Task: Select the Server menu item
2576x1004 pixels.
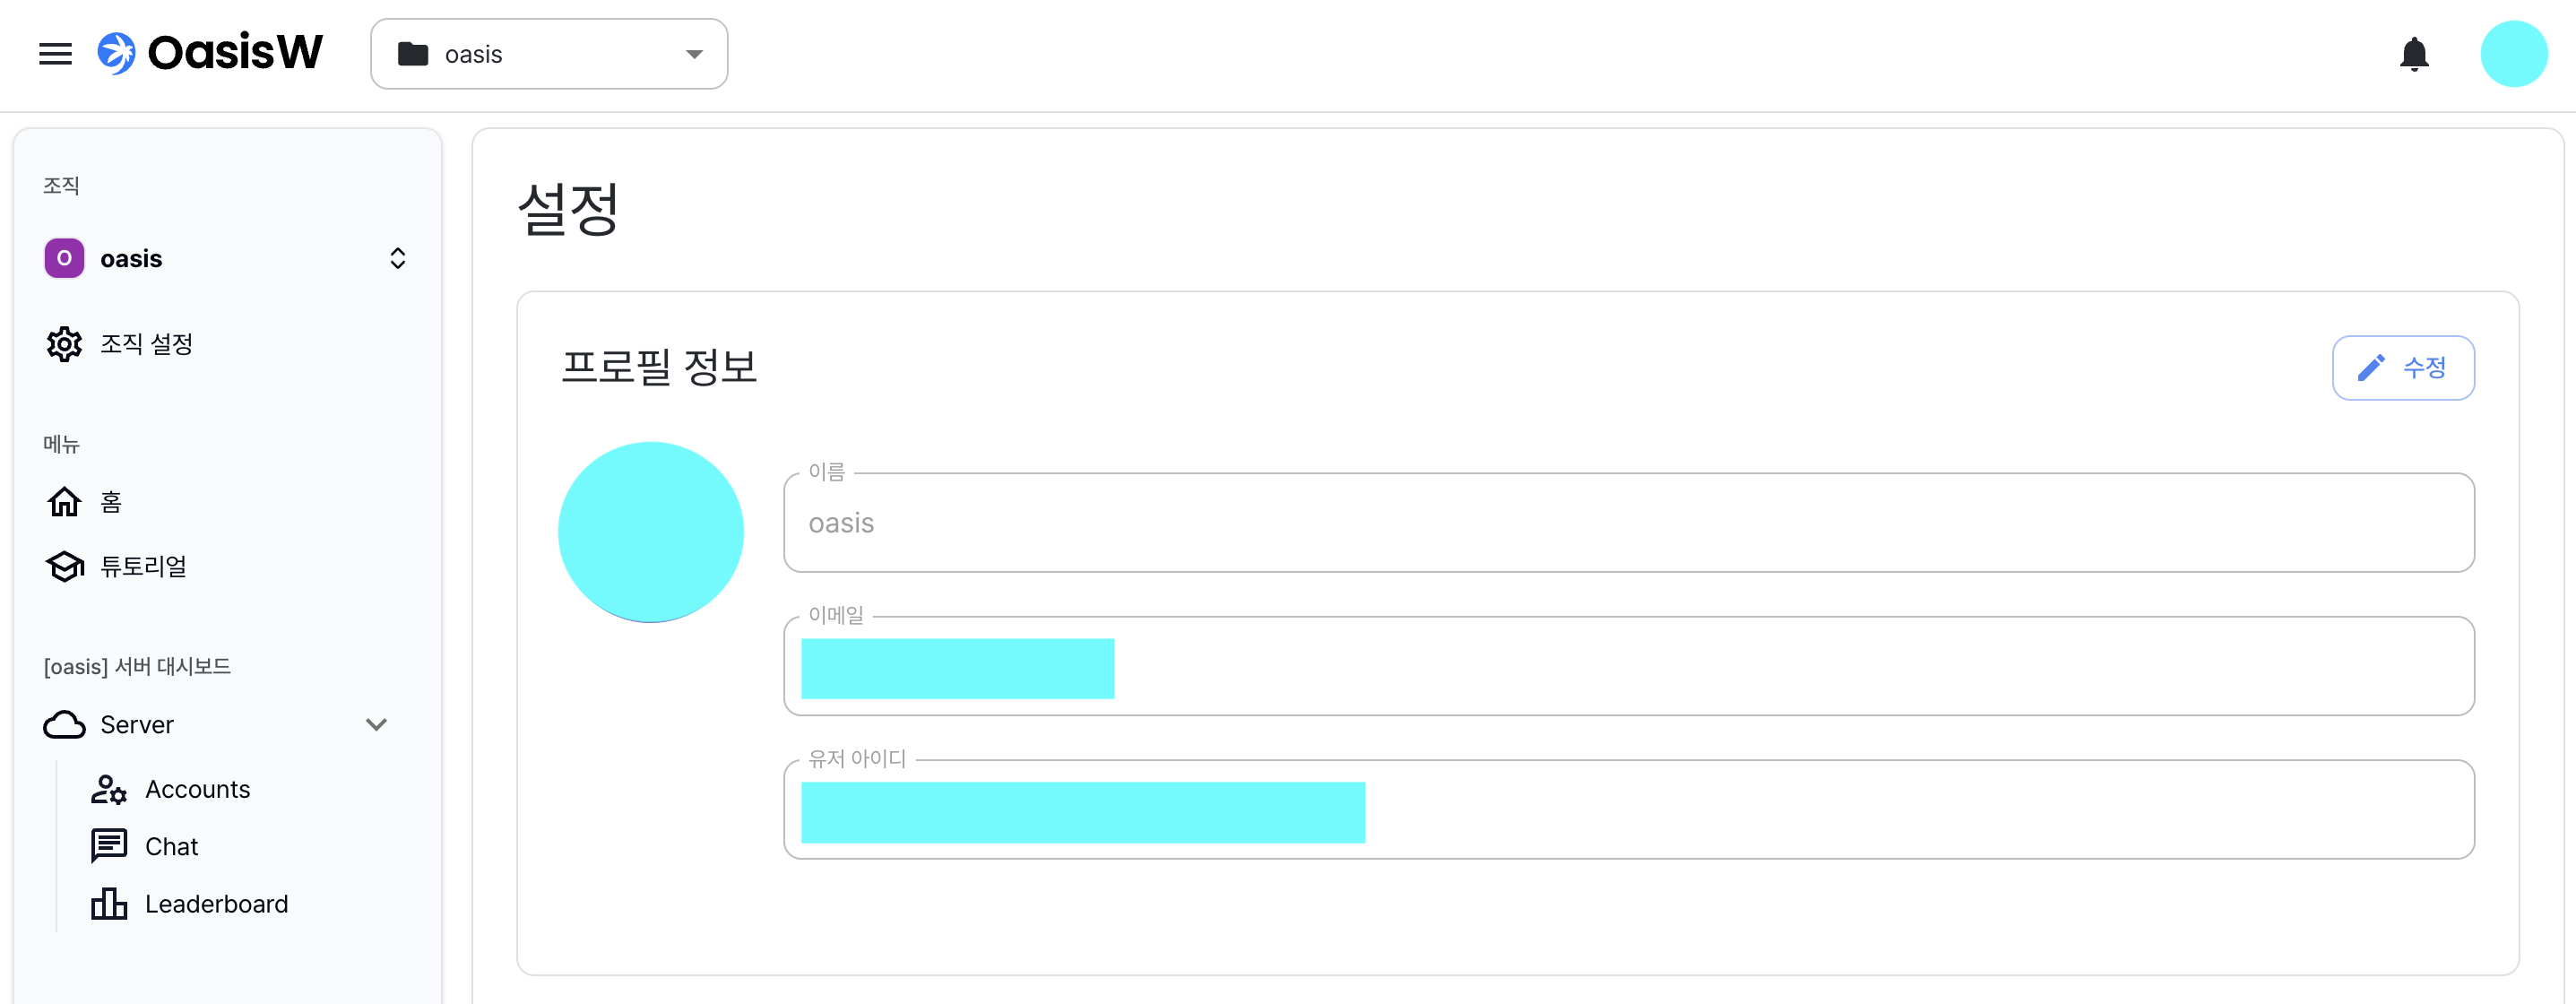Action: click(137, 724)
